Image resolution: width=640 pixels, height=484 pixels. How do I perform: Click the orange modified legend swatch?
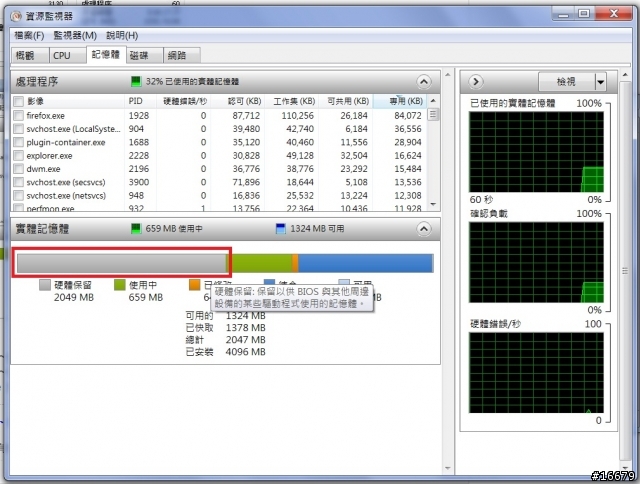click(x=195, y=285)
